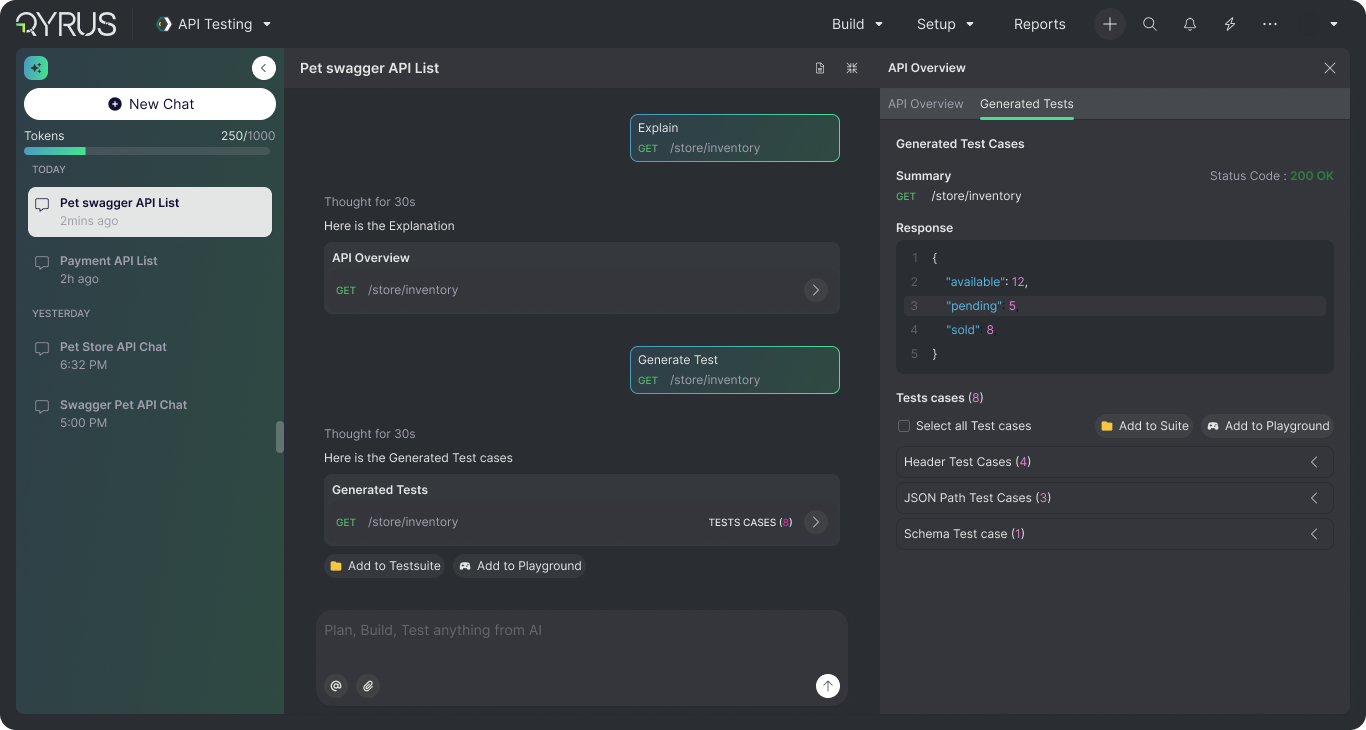Screen dimensions: 1366x730
Task: Collapse the chat sidebar
Action: (x=263, y=68)
